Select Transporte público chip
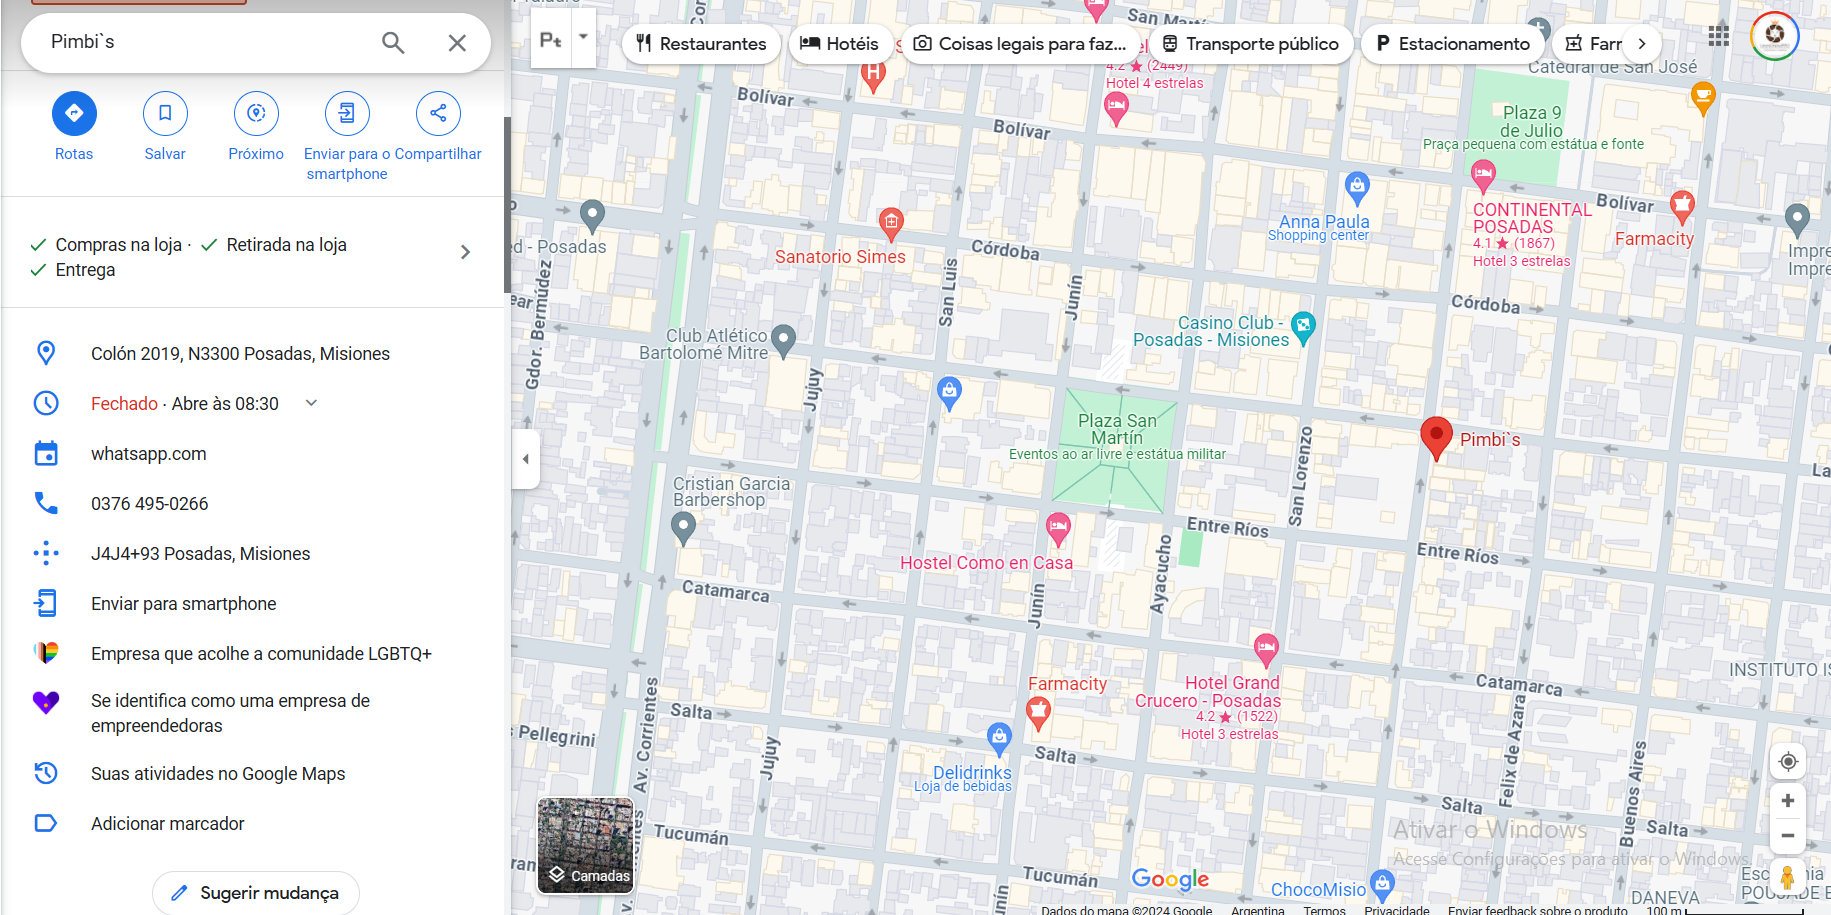 pos(1251,44)
